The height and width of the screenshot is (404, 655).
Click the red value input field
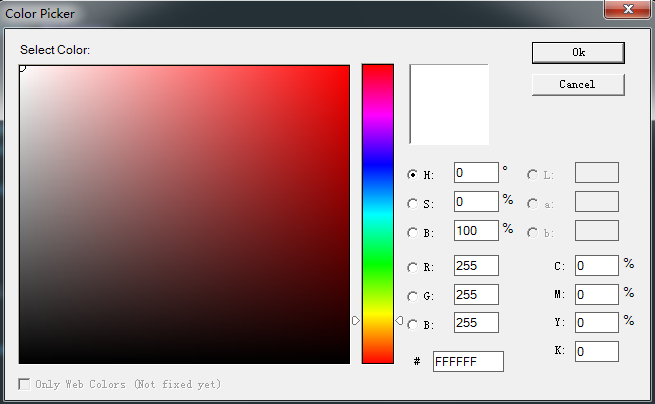(476, 266)
